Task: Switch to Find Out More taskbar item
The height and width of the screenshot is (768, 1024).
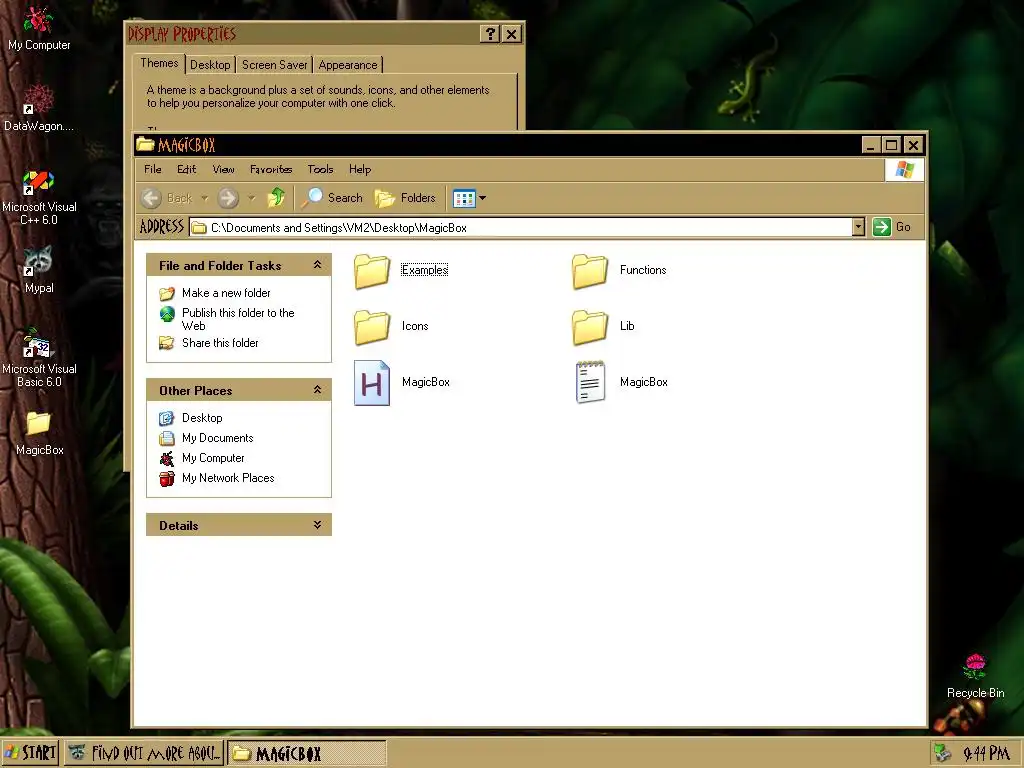Action: click(x=145, y=753)
